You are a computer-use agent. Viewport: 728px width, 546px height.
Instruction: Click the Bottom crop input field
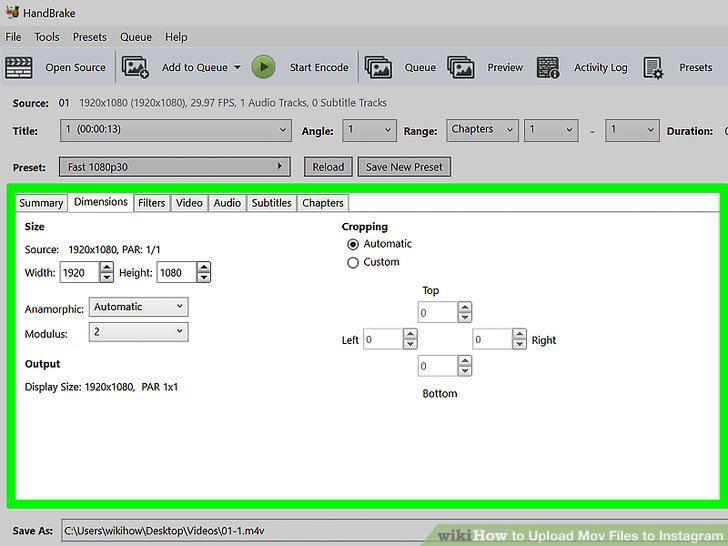[x=437, y=366]
